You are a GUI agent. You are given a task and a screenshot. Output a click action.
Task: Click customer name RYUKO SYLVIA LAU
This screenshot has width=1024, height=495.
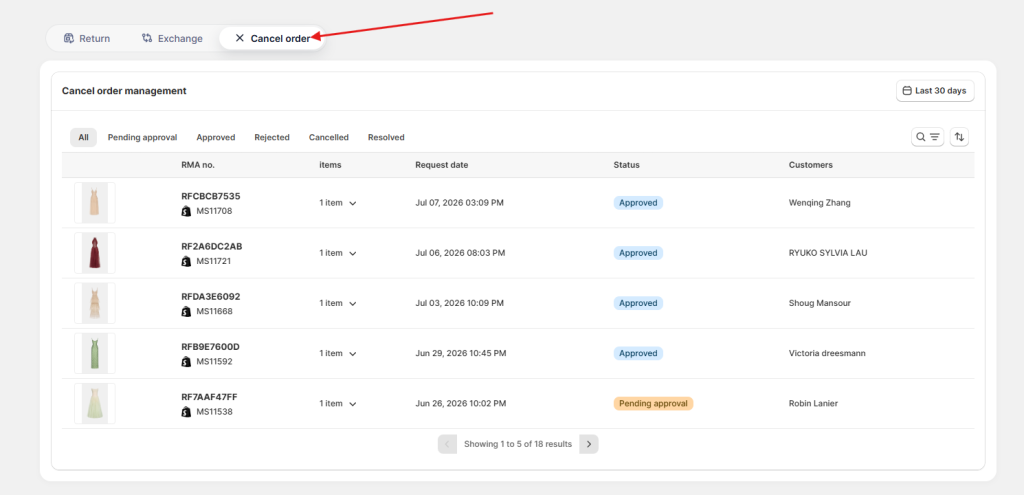828,253
